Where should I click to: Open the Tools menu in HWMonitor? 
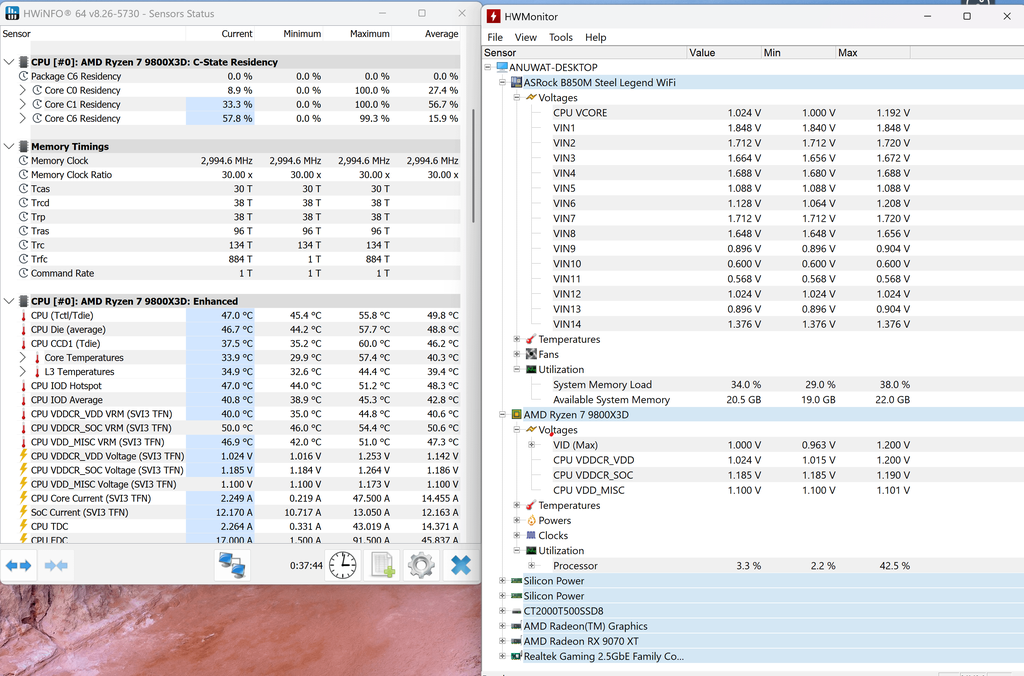[560, 37]
